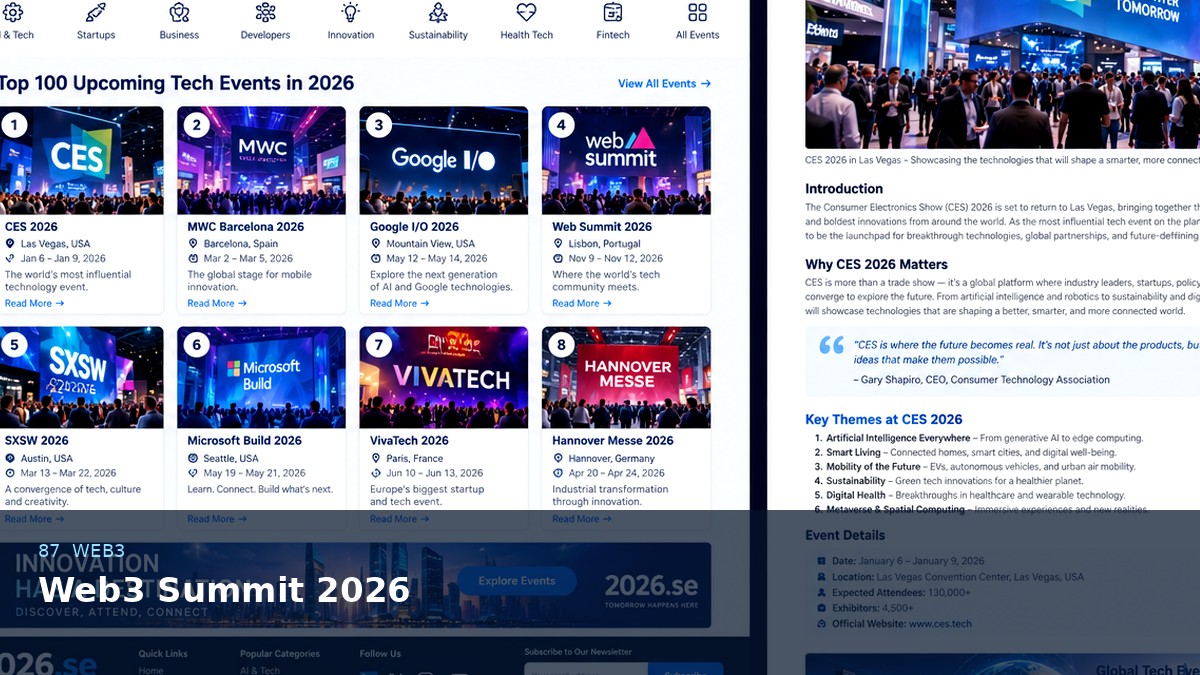
Task: Click the 'Introduction' article heading
Action: click(x=844, y=188)
